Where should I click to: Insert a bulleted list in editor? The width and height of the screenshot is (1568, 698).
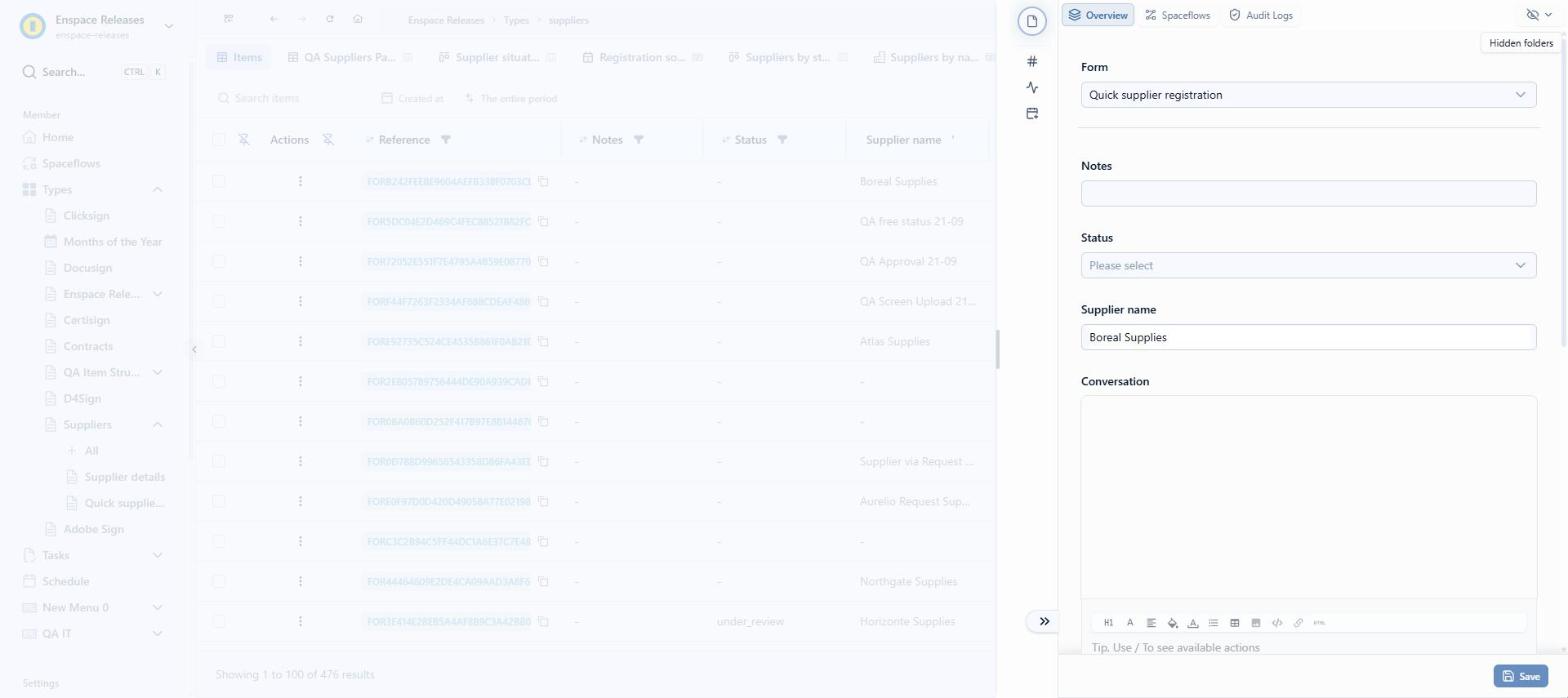point(1213,623)
